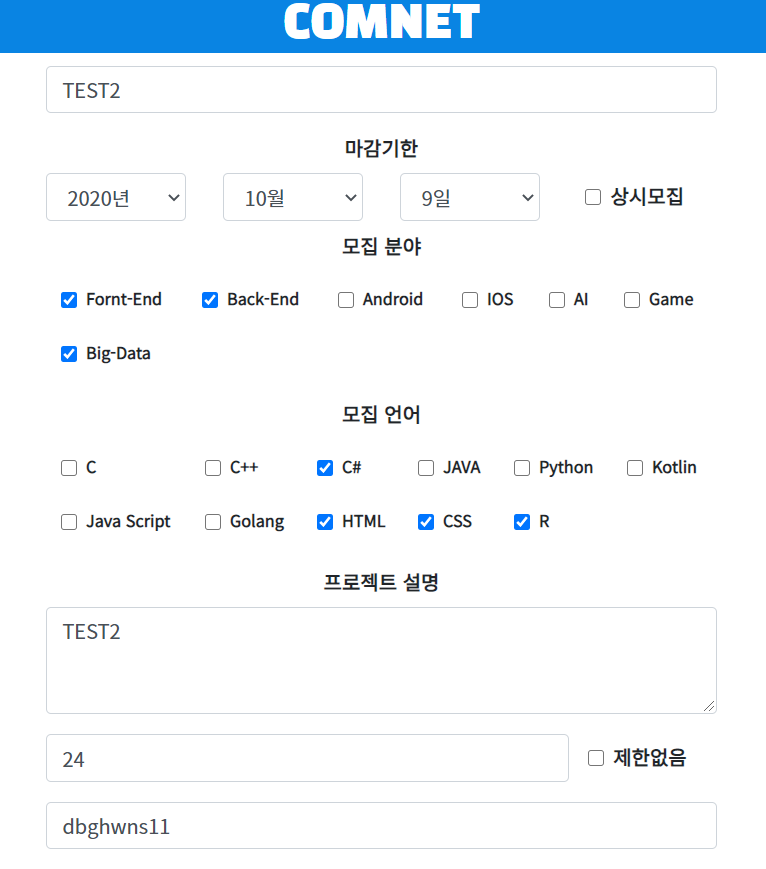The image size is (766, 869).
Task: Check the Kotlin language checkbox
Action: coord(635,468)
